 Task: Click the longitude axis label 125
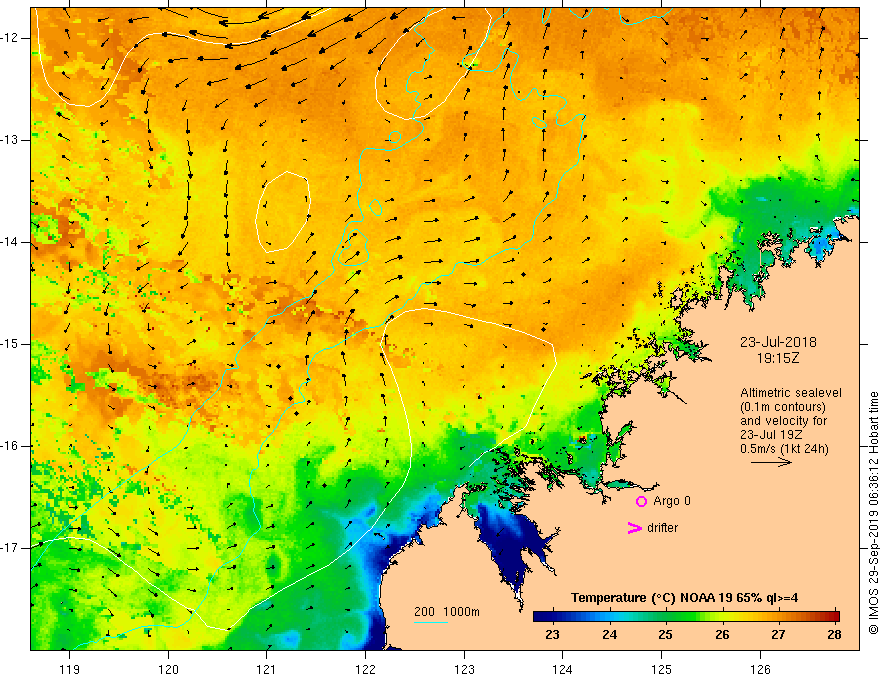point(662,669)
